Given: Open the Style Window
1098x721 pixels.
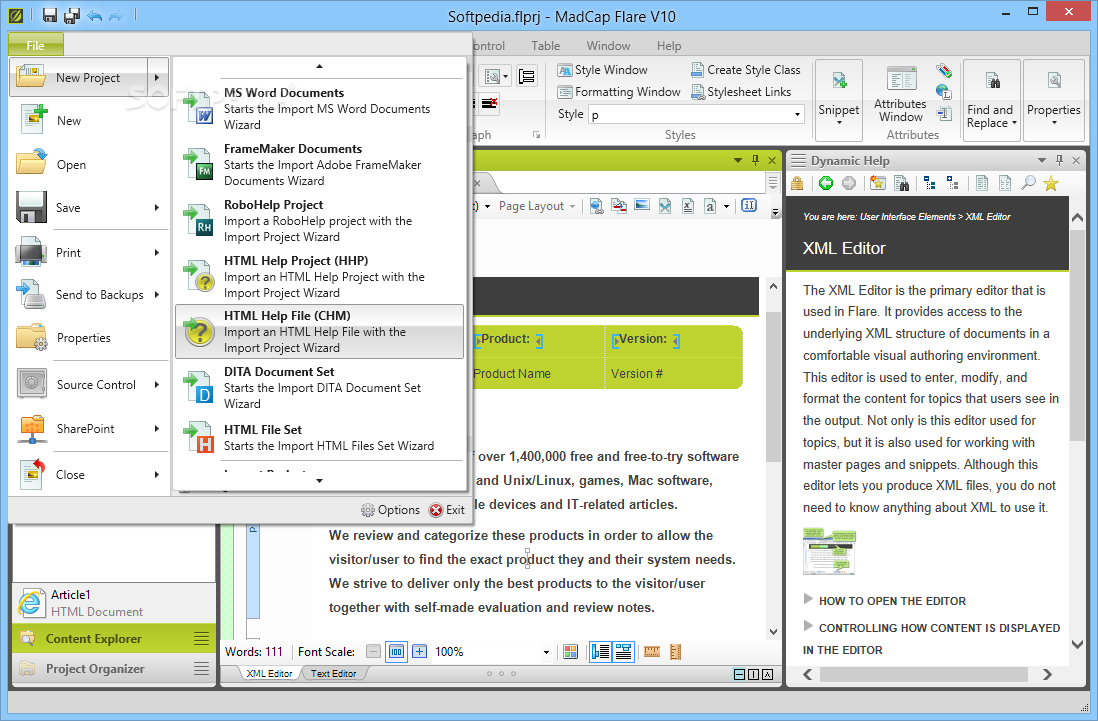Looking at the screenshot, I should (x=603, y=70).
